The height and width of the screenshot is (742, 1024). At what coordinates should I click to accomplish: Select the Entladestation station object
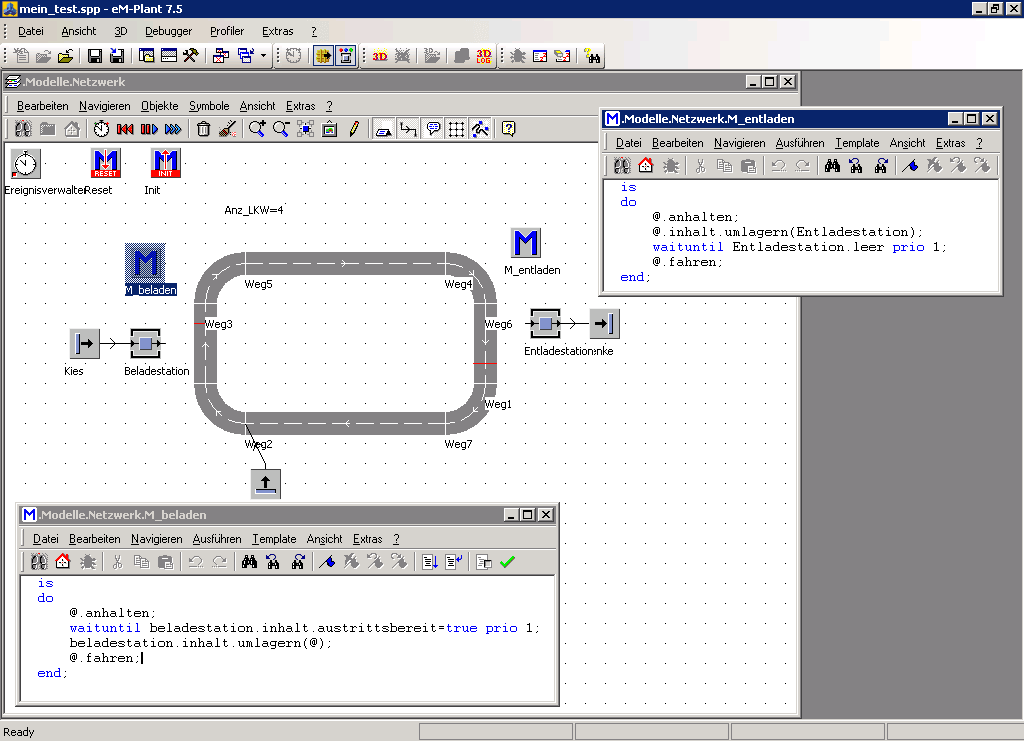click(545, 323)
